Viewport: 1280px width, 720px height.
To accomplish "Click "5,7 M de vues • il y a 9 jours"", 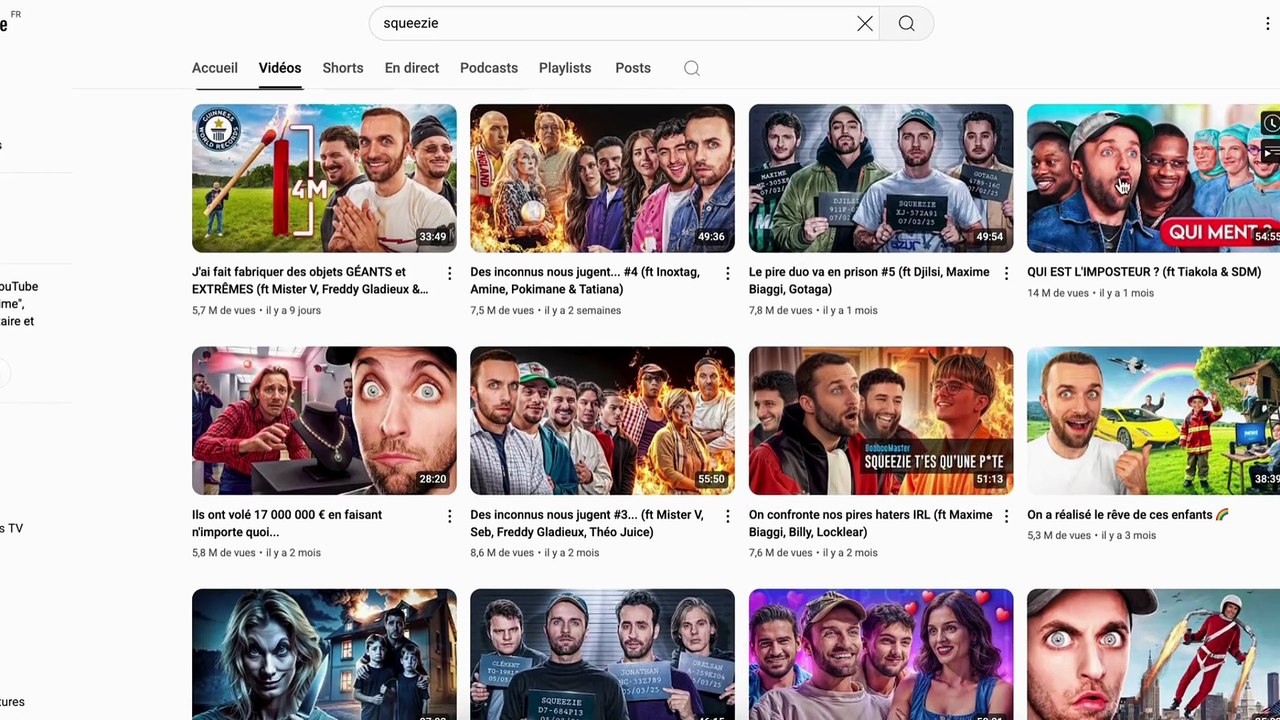I will (257, 311).
